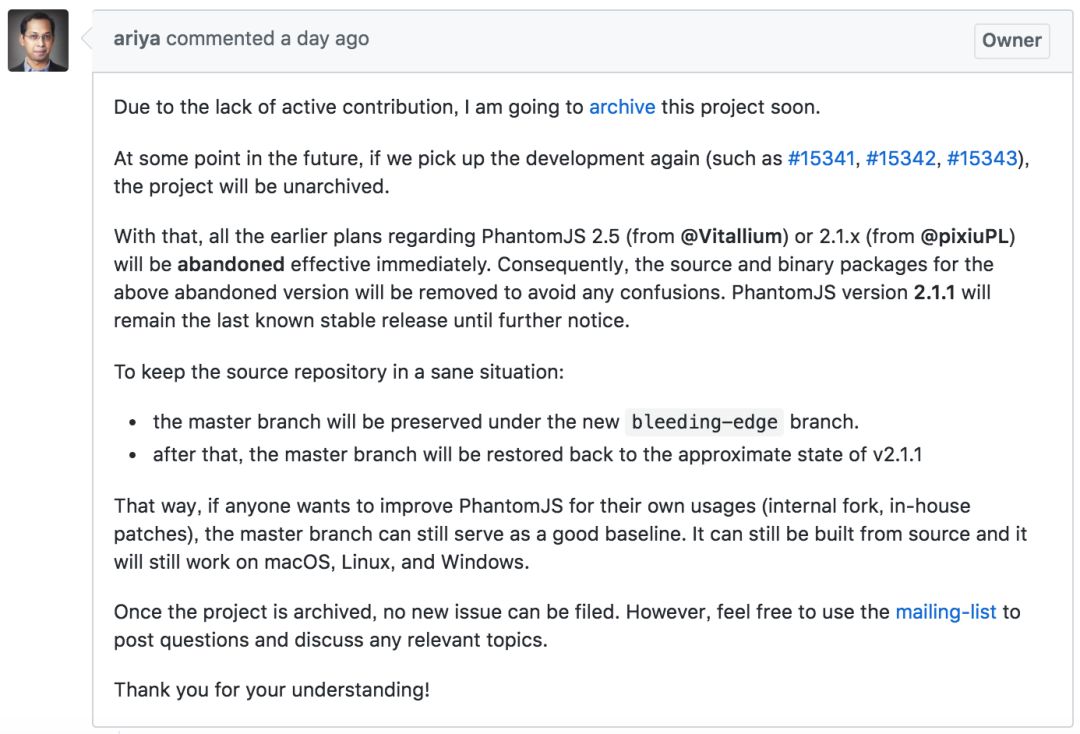Click the bold word 'abandoned'
This screenshot has width=1080, height=734.
pyautogui.click(x=231, y=265)
